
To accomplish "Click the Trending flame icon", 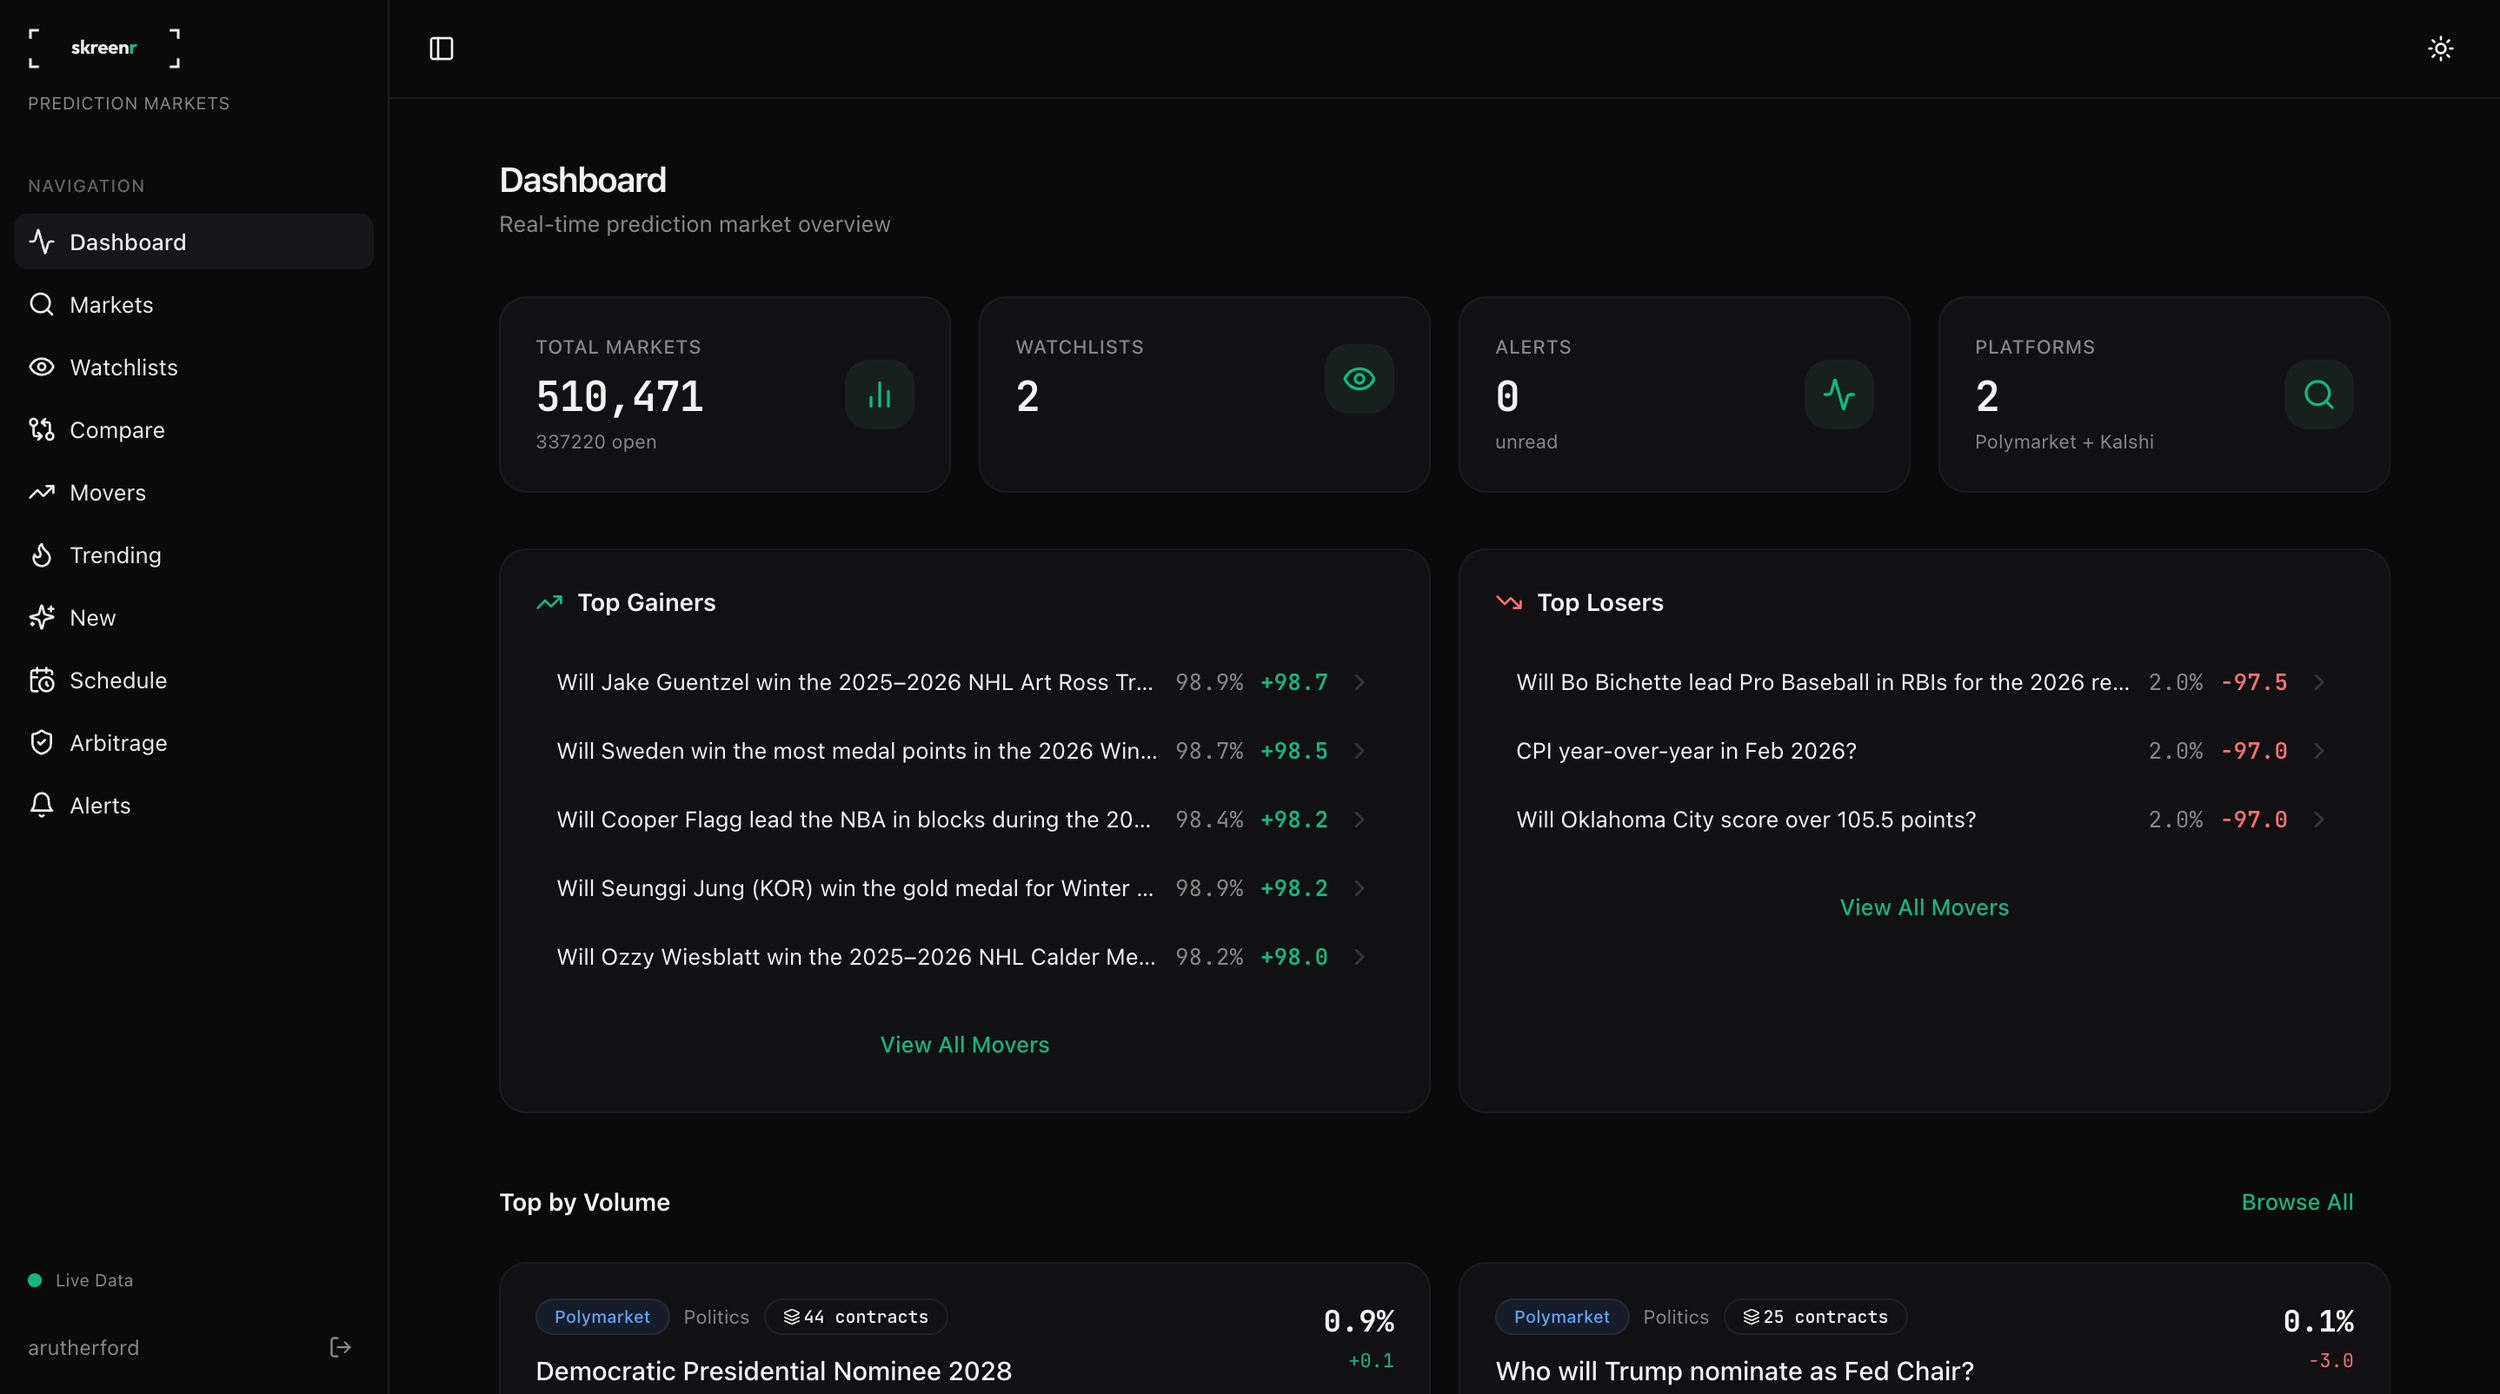I will pyautogui.click(x=41, y=555).
